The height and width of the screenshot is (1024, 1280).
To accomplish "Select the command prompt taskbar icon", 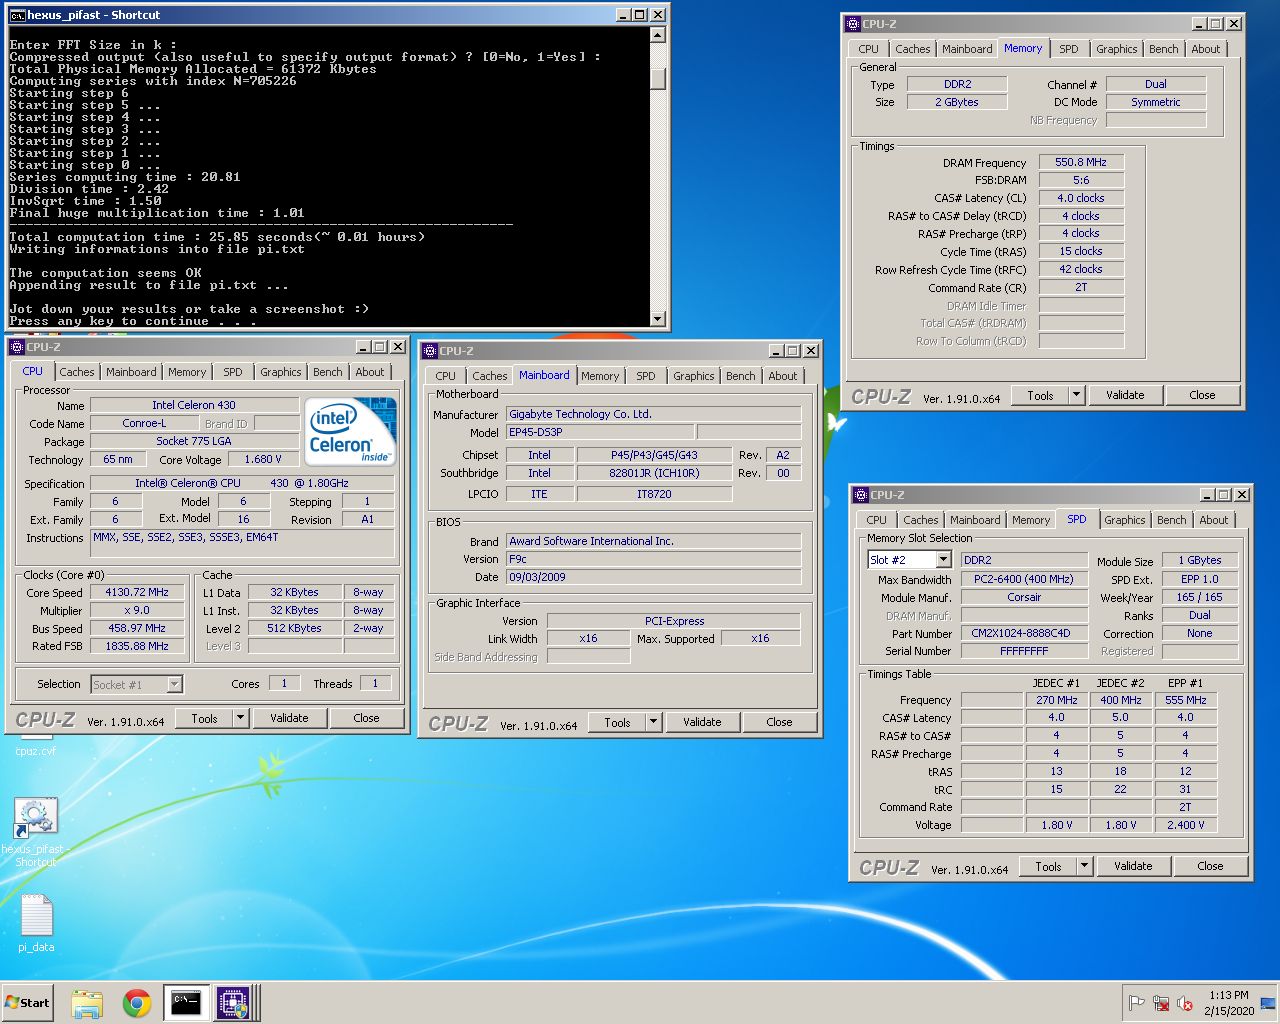I will [186, 1003].
